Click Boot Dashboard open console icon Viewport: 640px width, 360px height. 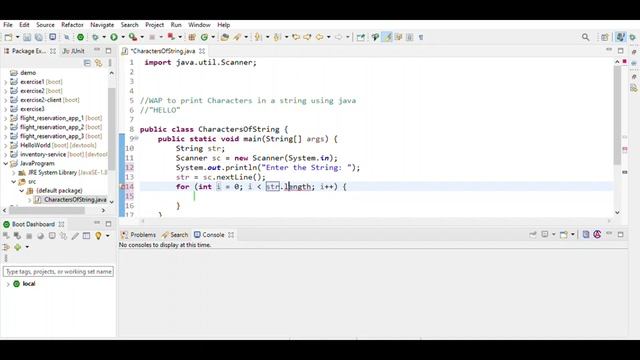point(52,236)
